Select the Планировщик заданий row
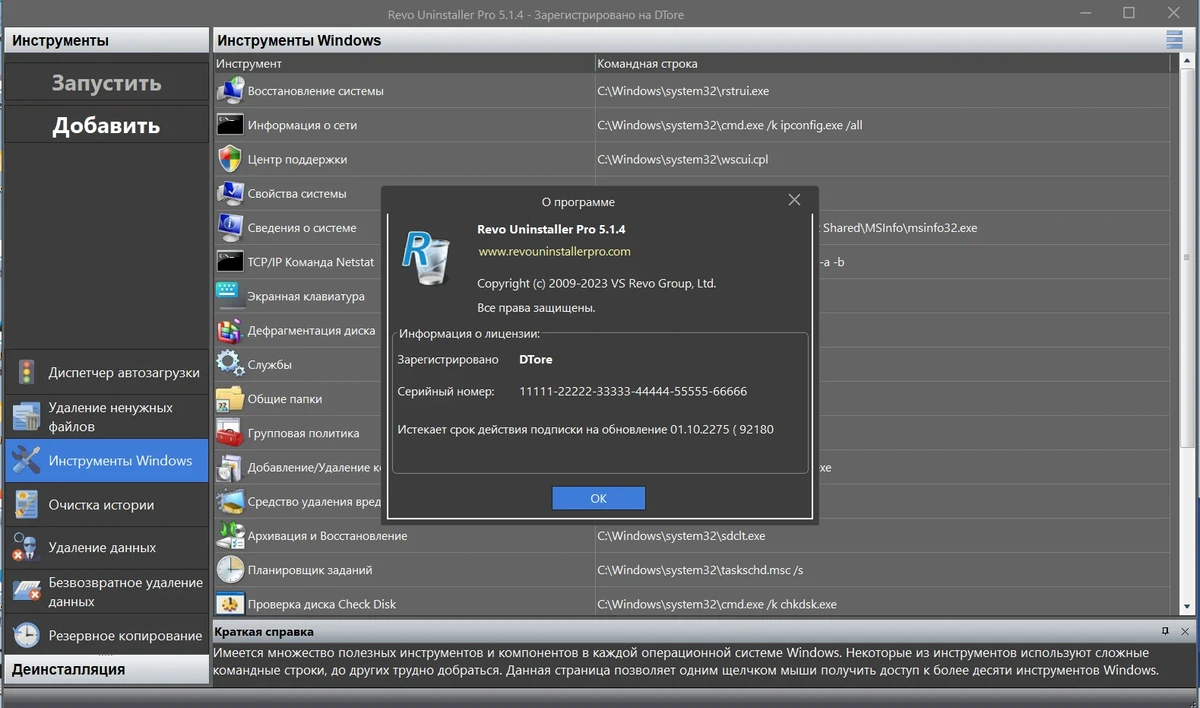Viewport: 1200px width, 708px height. coord(691,570)
